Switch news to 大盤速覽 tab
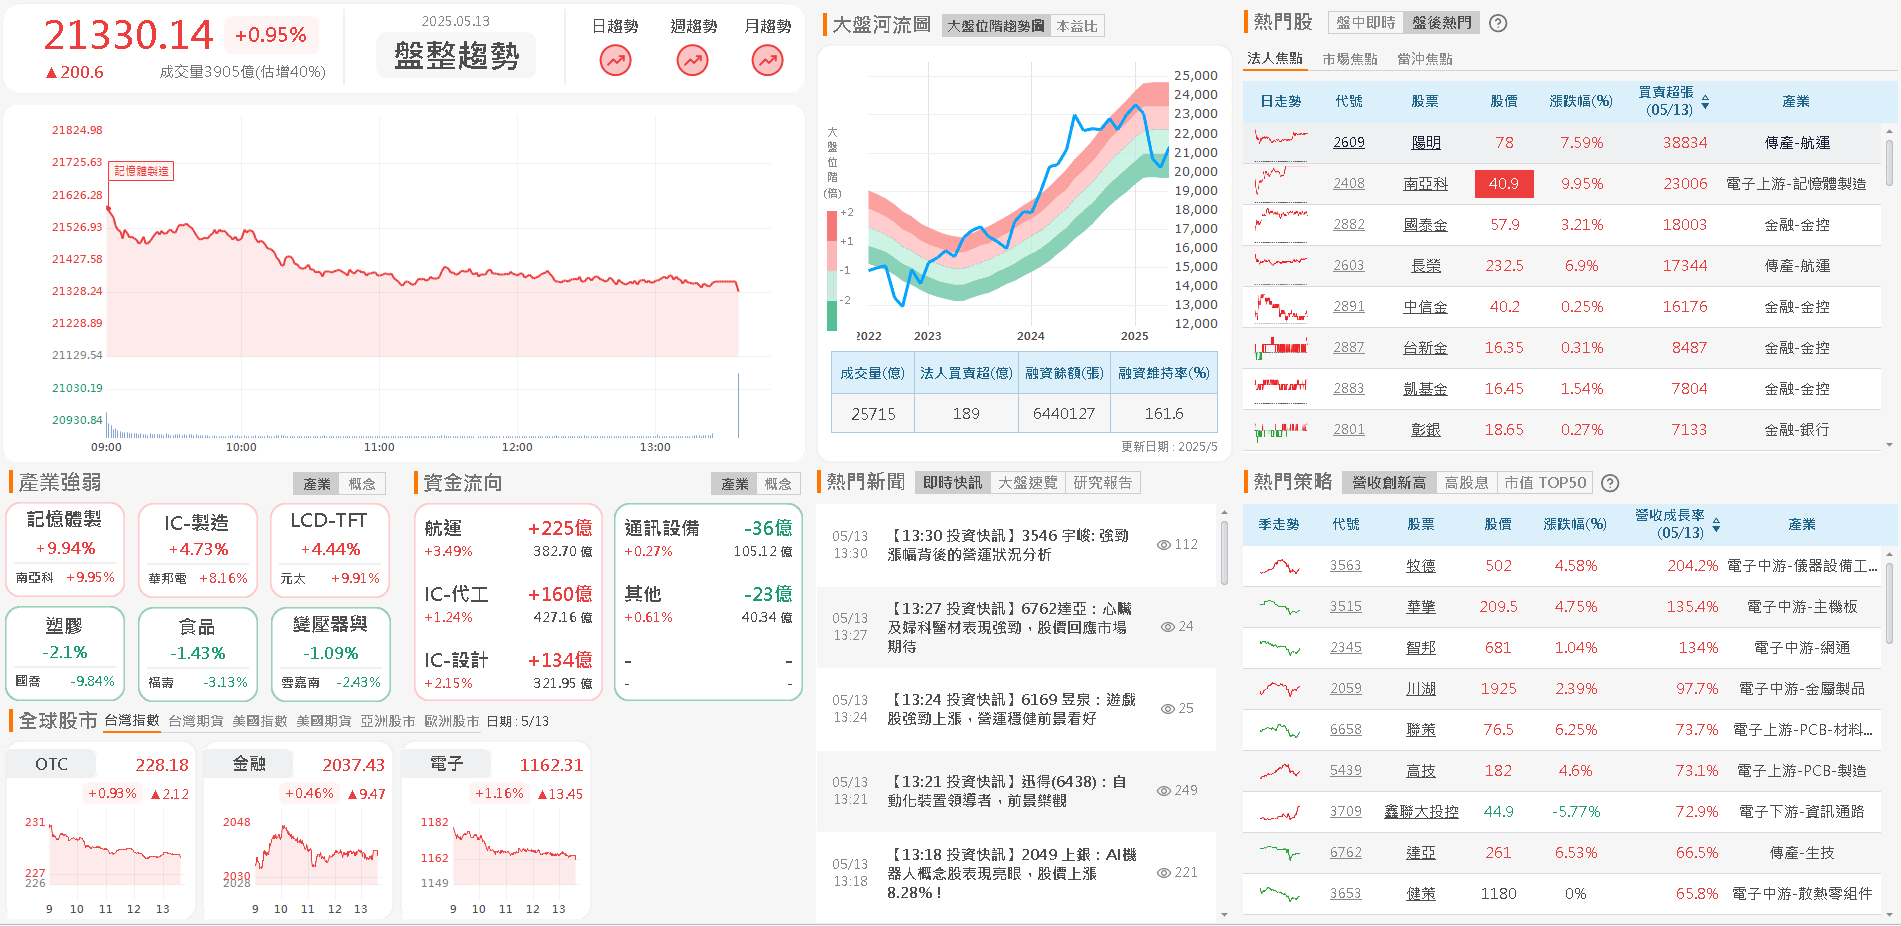The image size is (1901, 926). pos(1027,483)
